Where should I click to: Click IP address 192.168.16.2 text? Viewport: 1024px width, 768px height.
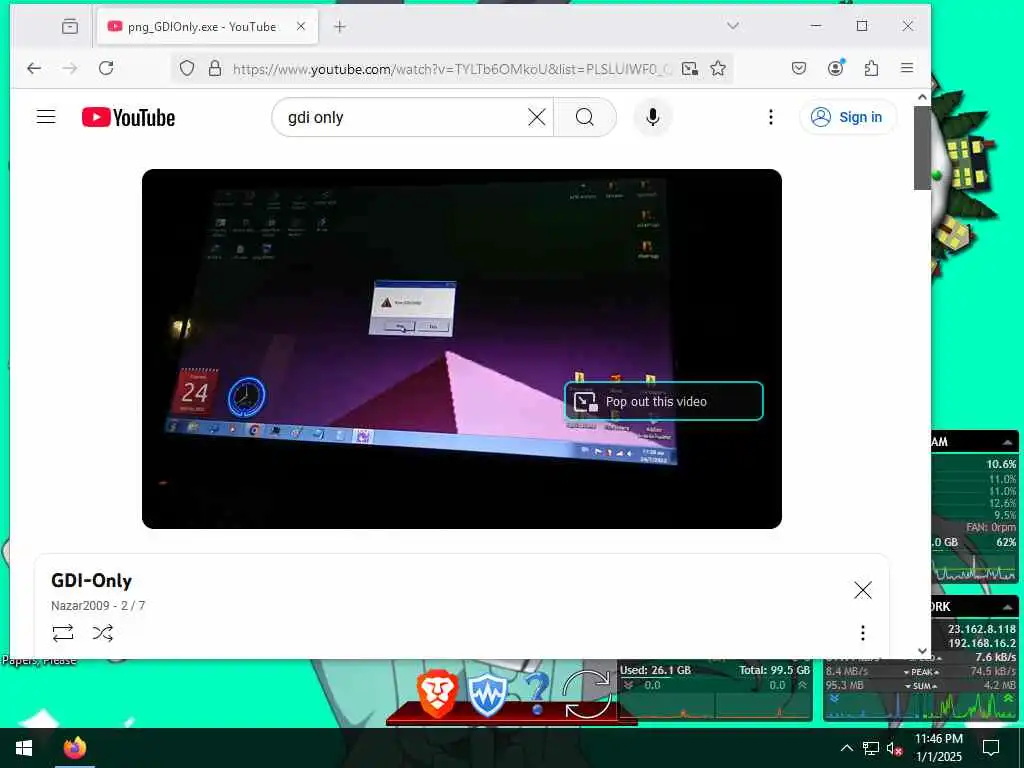point(982,643)
